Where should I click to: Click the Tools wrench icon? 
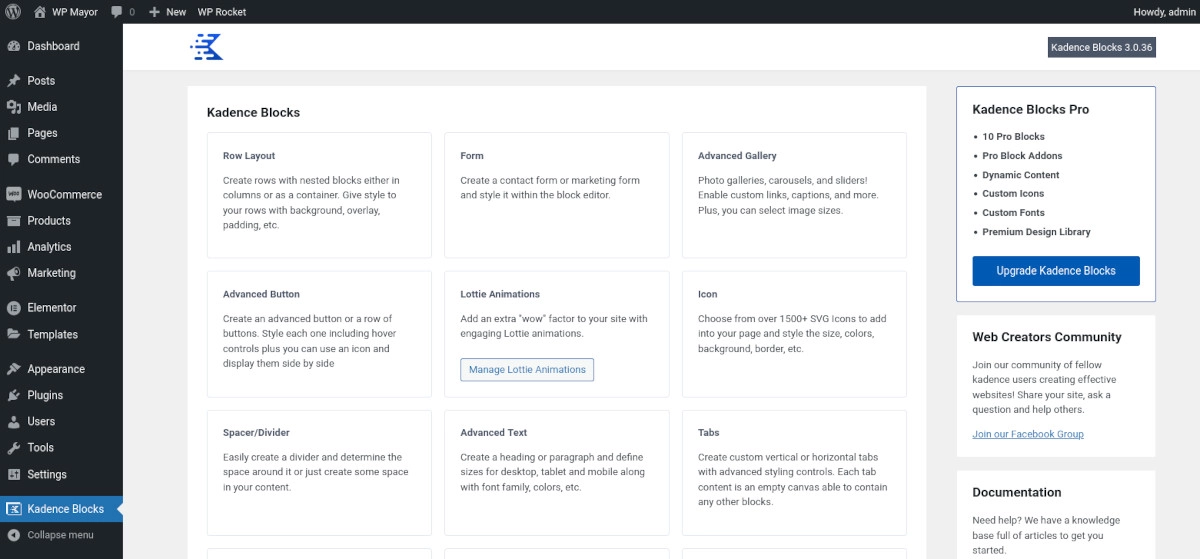14,448
